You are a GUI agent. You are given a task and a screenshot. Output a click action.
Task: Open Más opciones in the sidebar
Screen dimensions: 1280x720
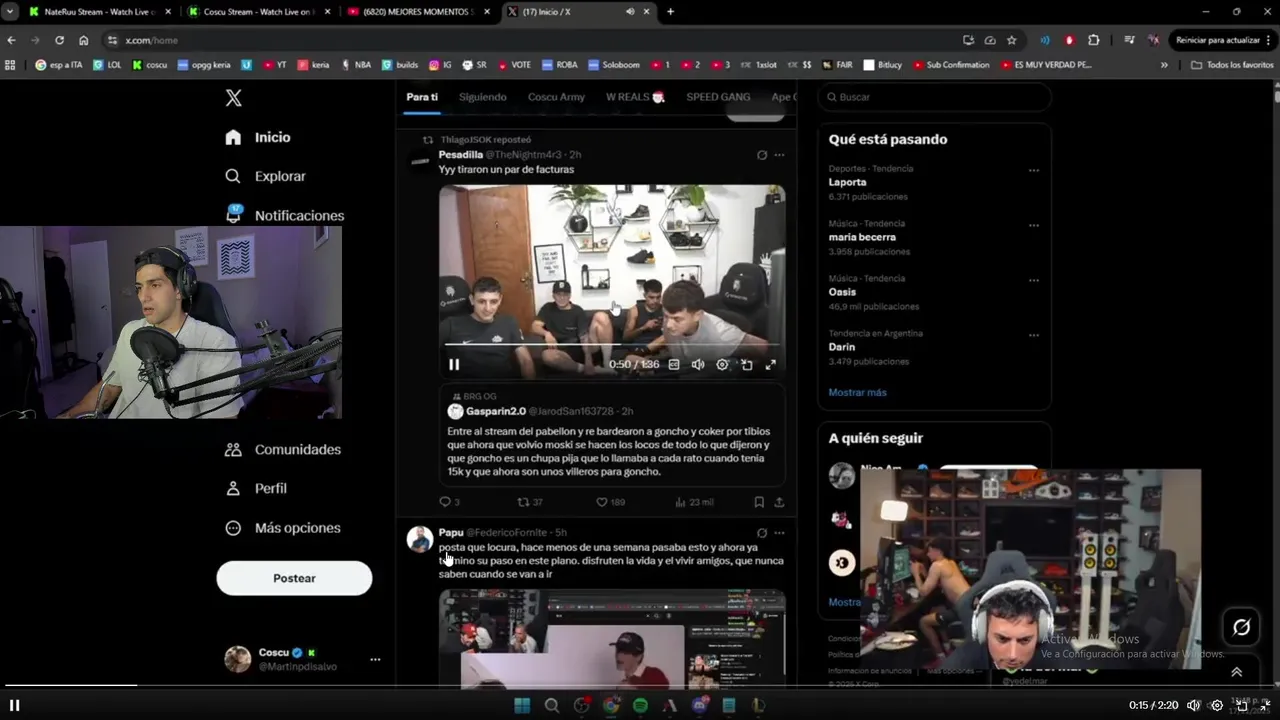[x=283, y=528]
